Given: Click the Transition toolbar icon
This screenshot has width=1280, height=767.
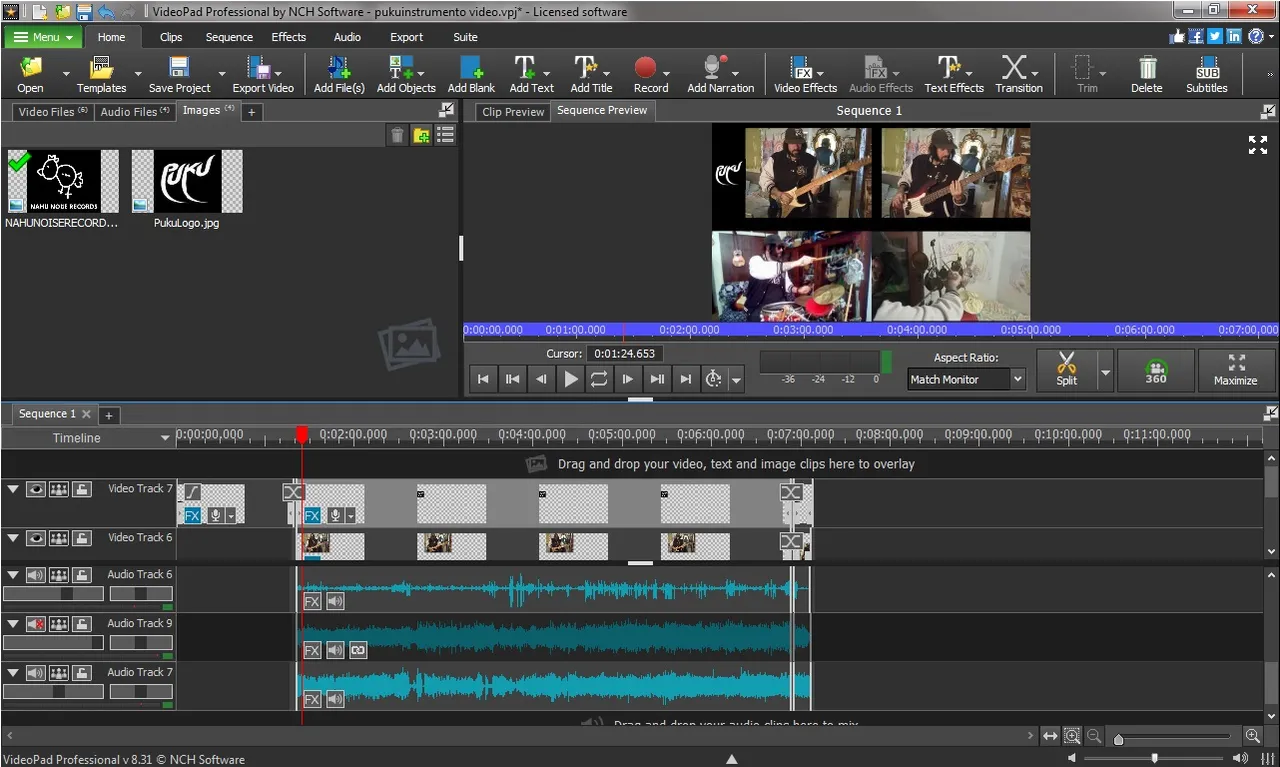Looking at the screenshot, I should [x=1014, y=68].
